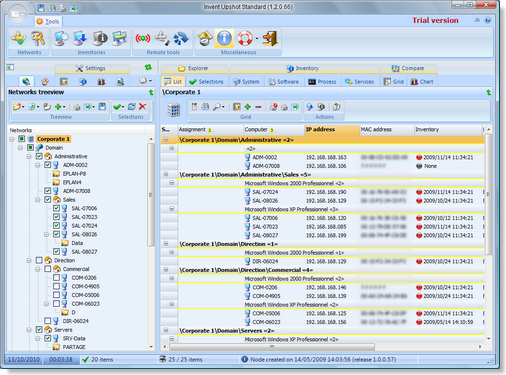
Task: Click the blue information icon in Miscellaneous
Action: tap(224, 38)
